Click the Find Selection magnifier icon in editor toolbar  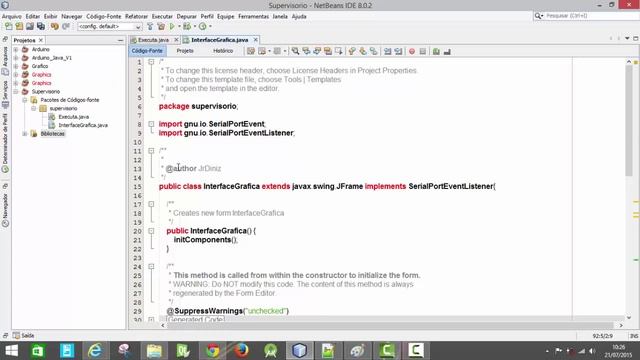coord(295,51)
